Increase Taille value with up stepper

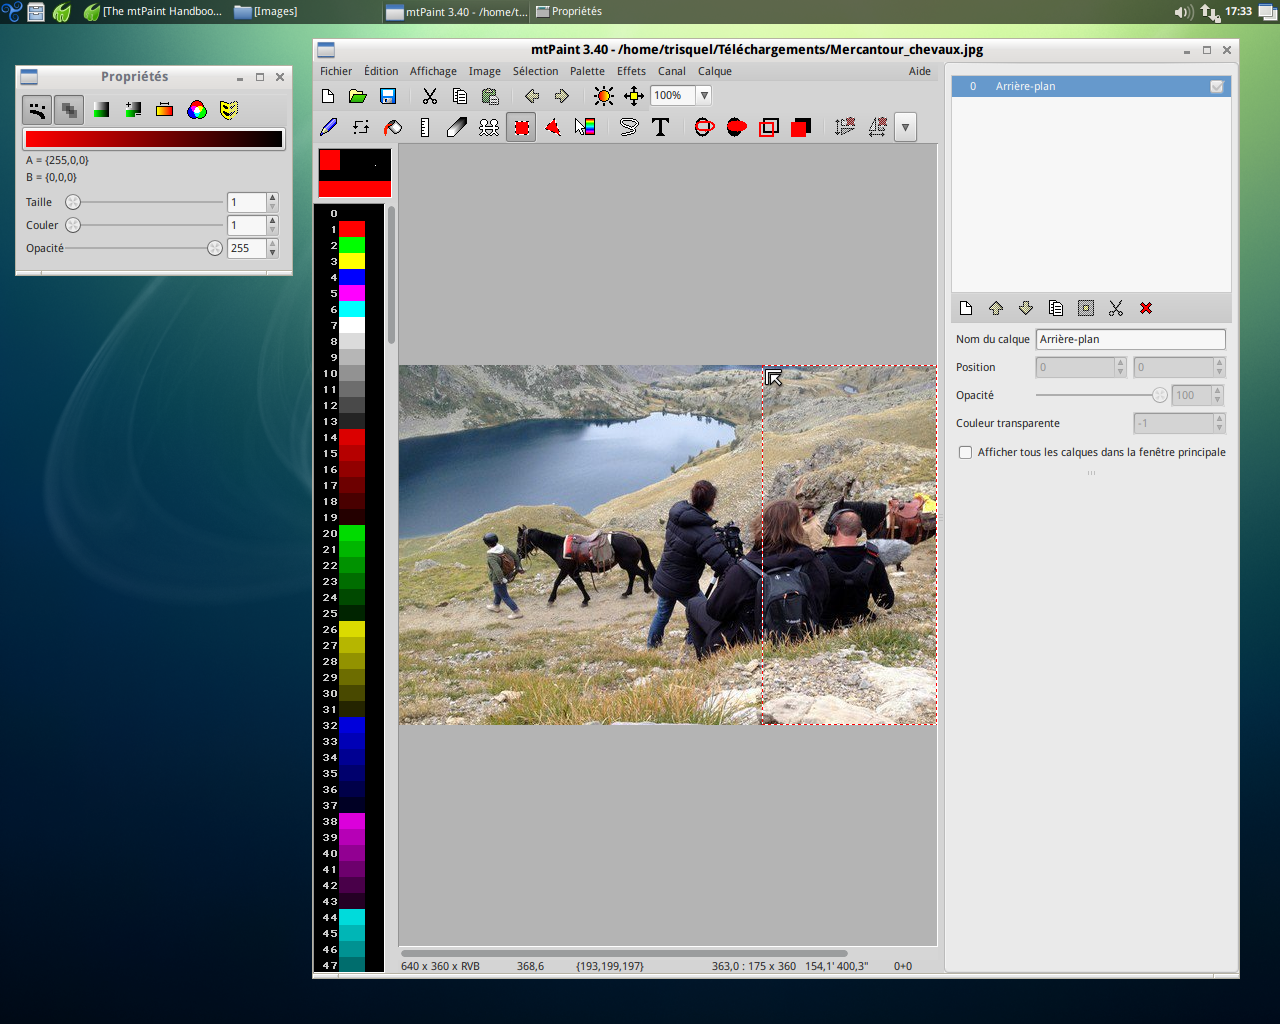coord(272,198)
